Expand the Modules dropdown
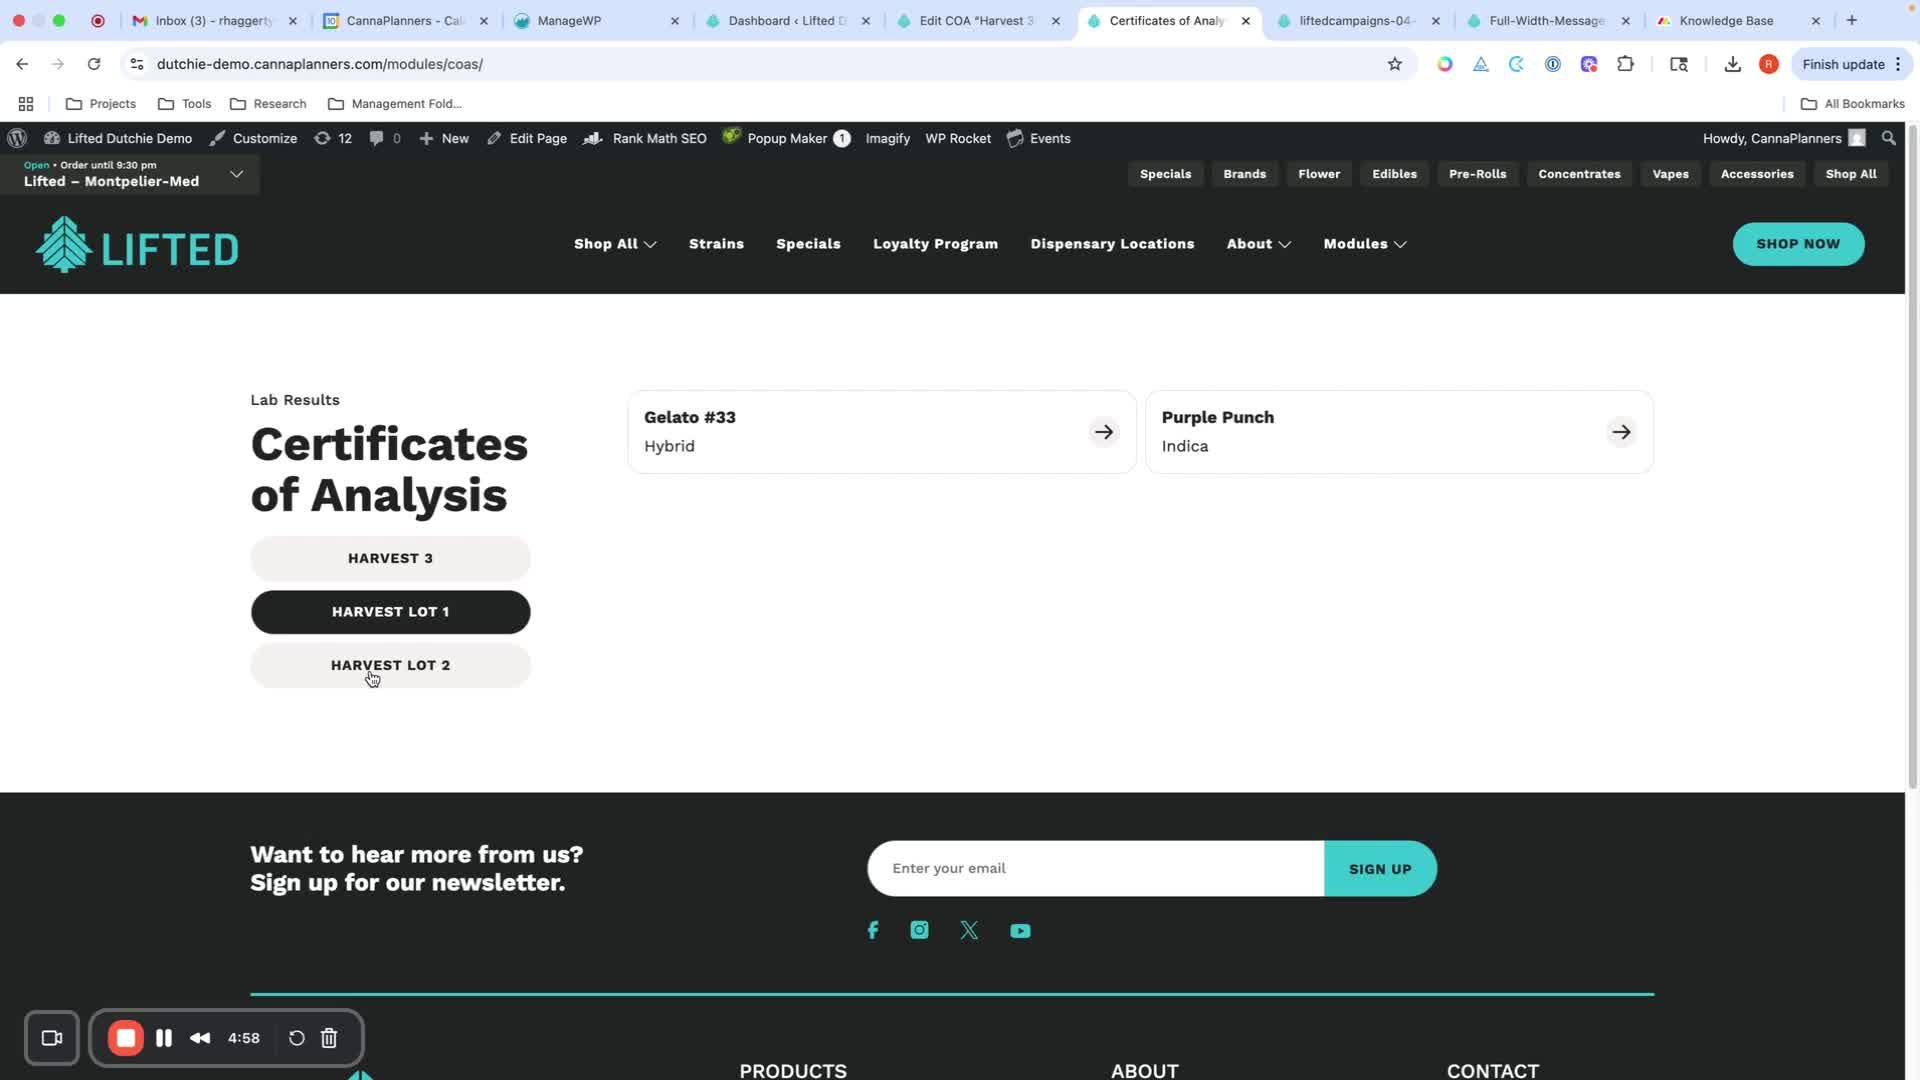This screenshot has width=1920, height=1080. coord(1364,244)
